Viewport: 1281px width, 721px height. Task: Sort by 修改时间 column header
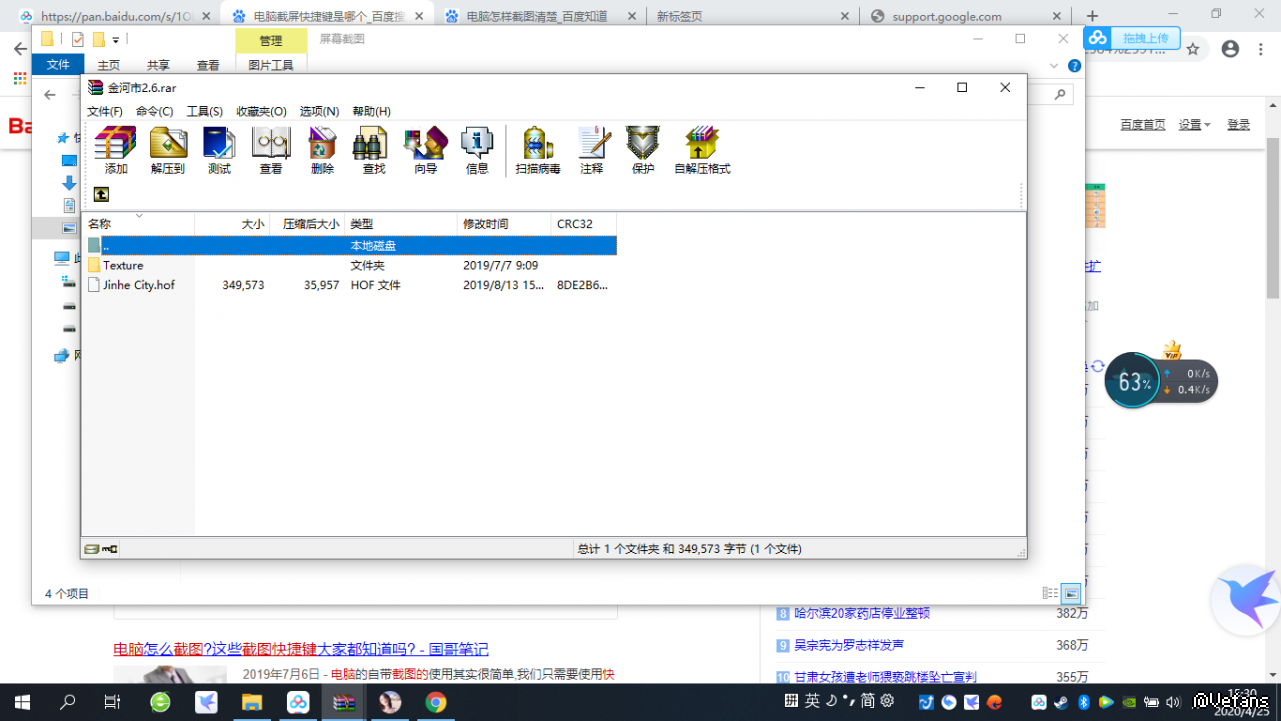click(486, 224)
